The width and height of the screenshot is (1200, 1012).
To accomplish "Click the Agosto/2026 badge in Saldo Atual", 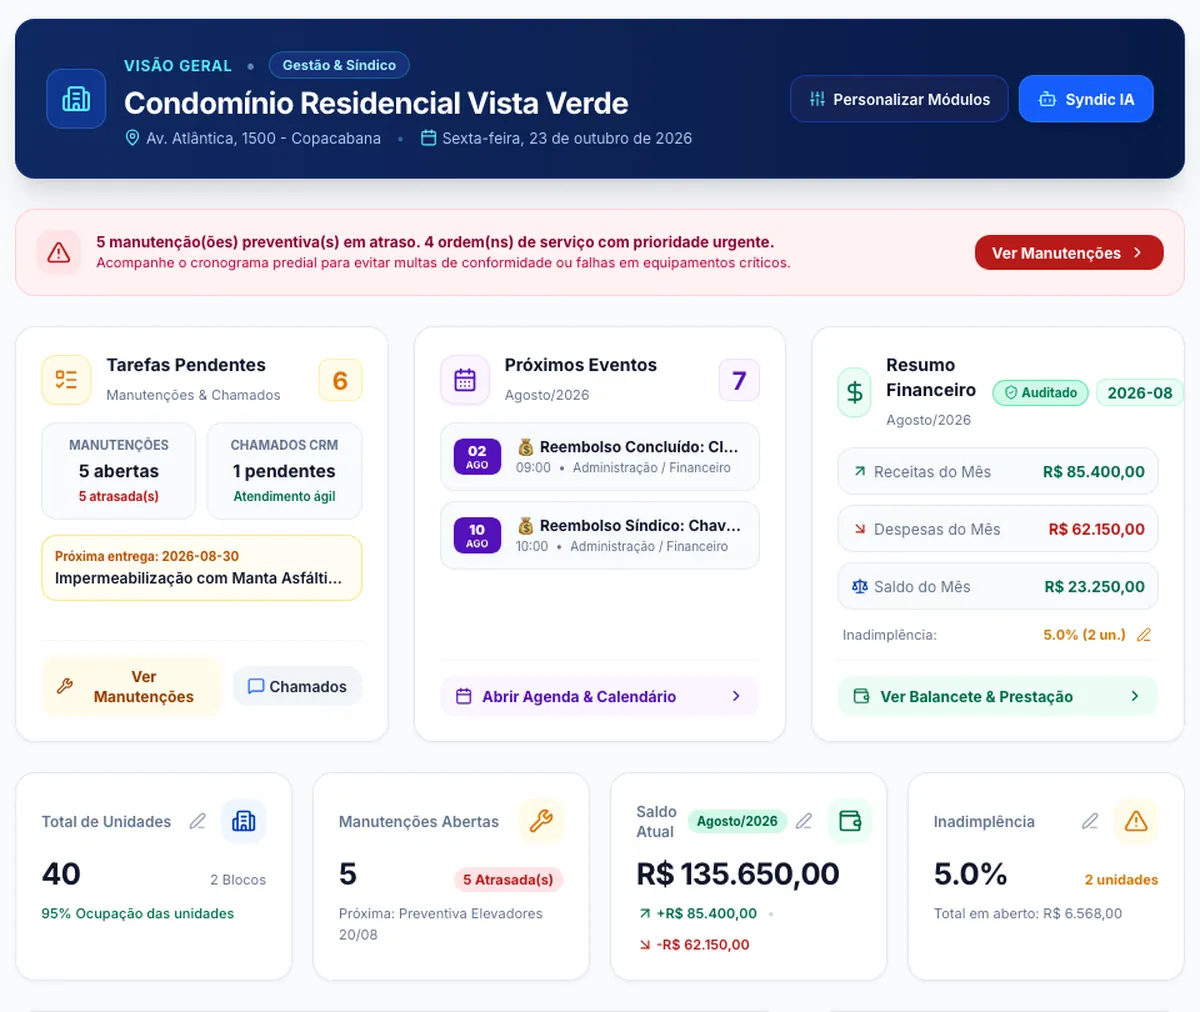I will point(737,821).
